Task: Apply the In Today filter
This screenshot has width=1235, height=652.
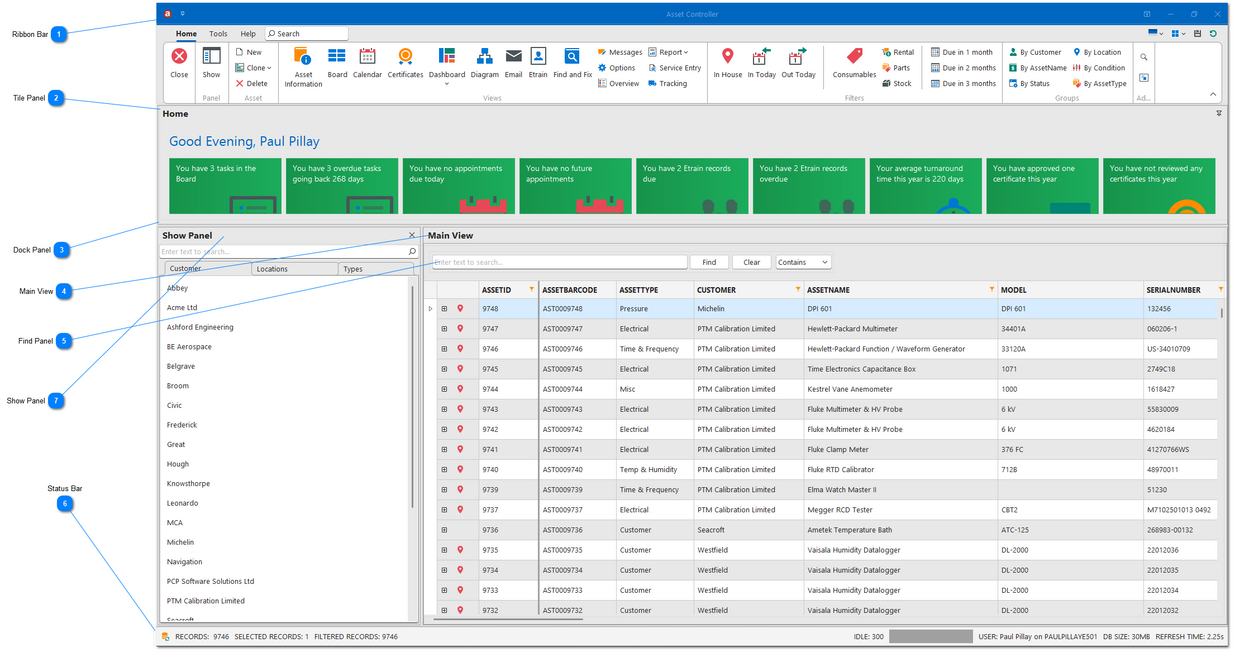Action: click(762, 63)
